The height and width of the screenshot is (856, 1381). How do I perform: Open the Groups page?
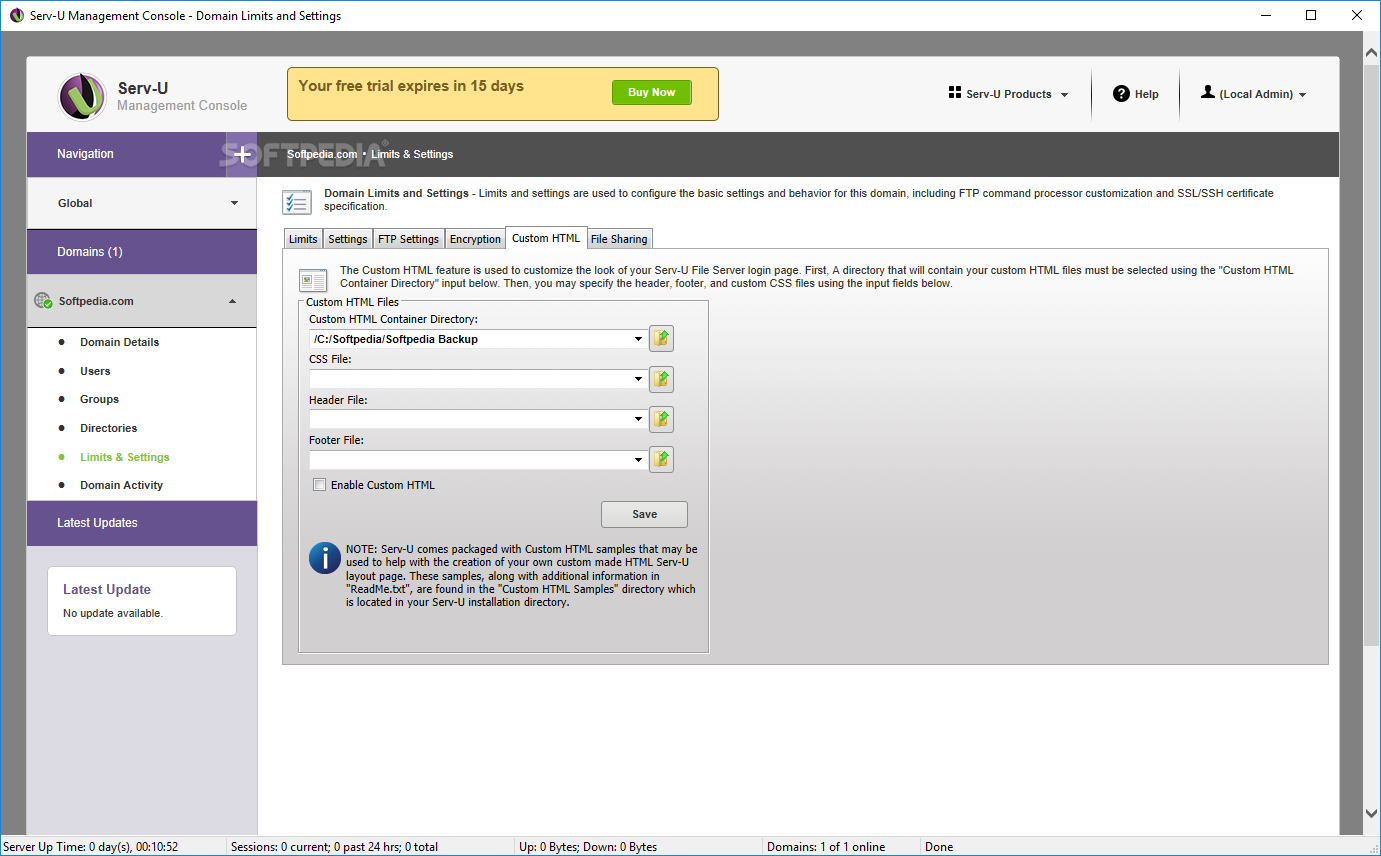tap(99, 399)
